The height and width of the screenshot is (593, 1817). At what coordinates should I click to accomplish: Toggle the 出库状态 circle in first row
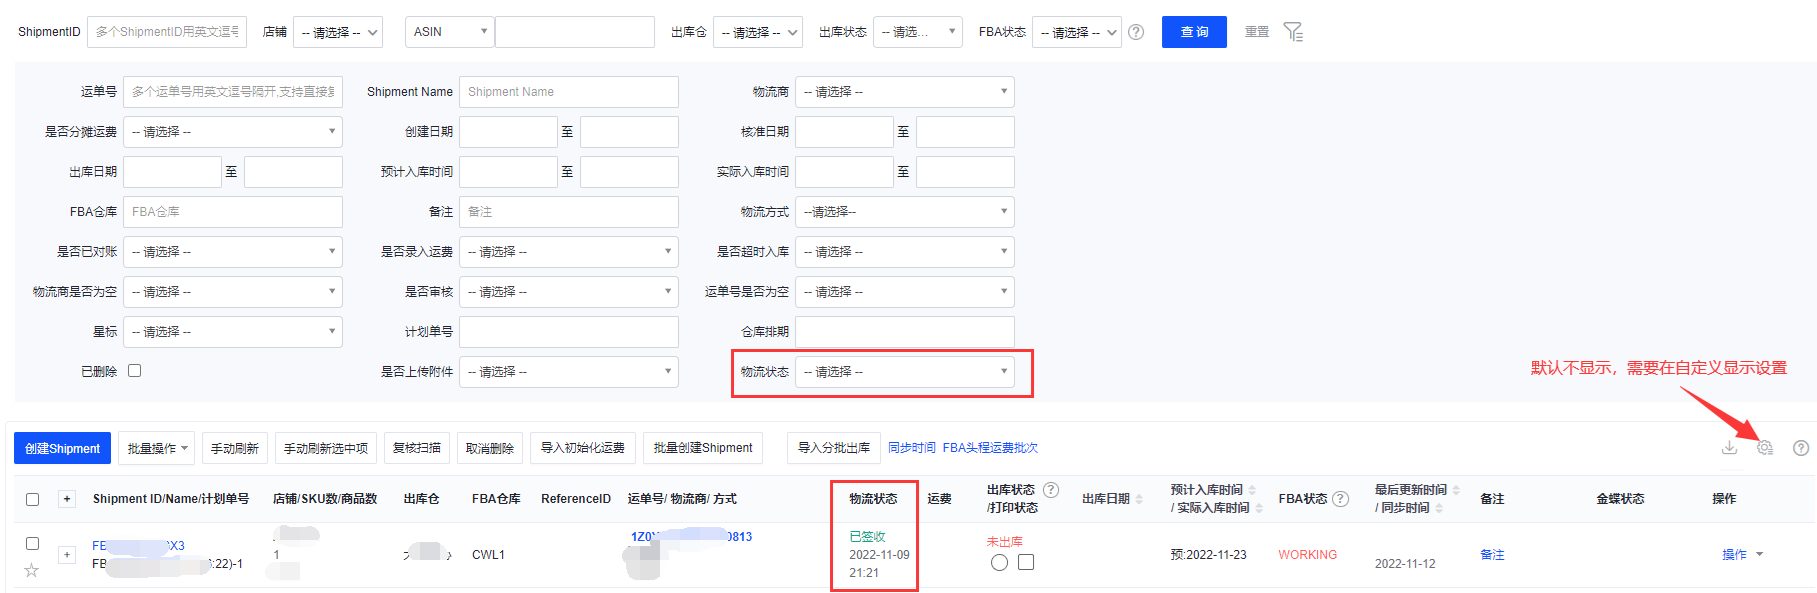click(999, 562)
